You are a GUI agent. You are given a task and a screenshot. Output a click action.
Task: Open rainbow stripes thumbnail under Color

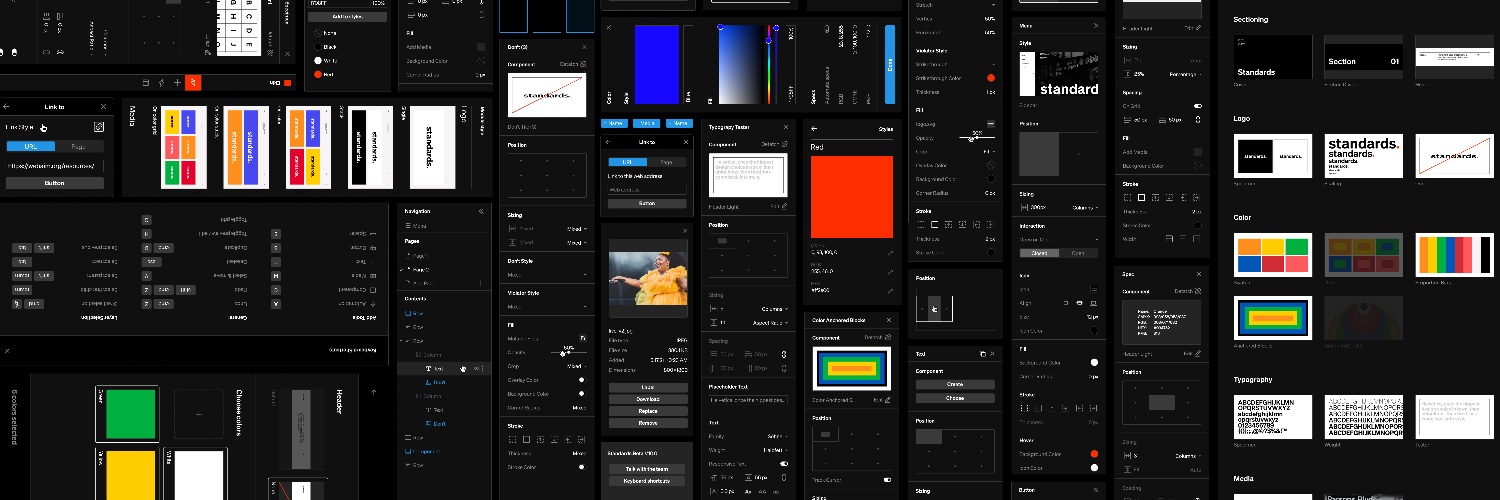(1453, 255)
